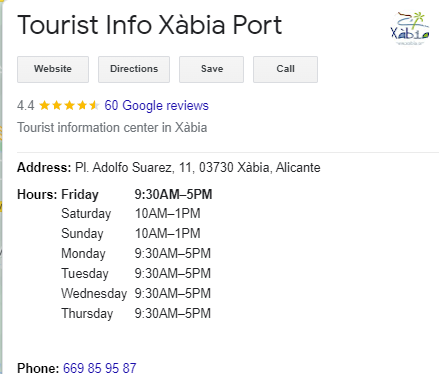Click the Sunday hours row
439x374 pixels.
[131, 234]
